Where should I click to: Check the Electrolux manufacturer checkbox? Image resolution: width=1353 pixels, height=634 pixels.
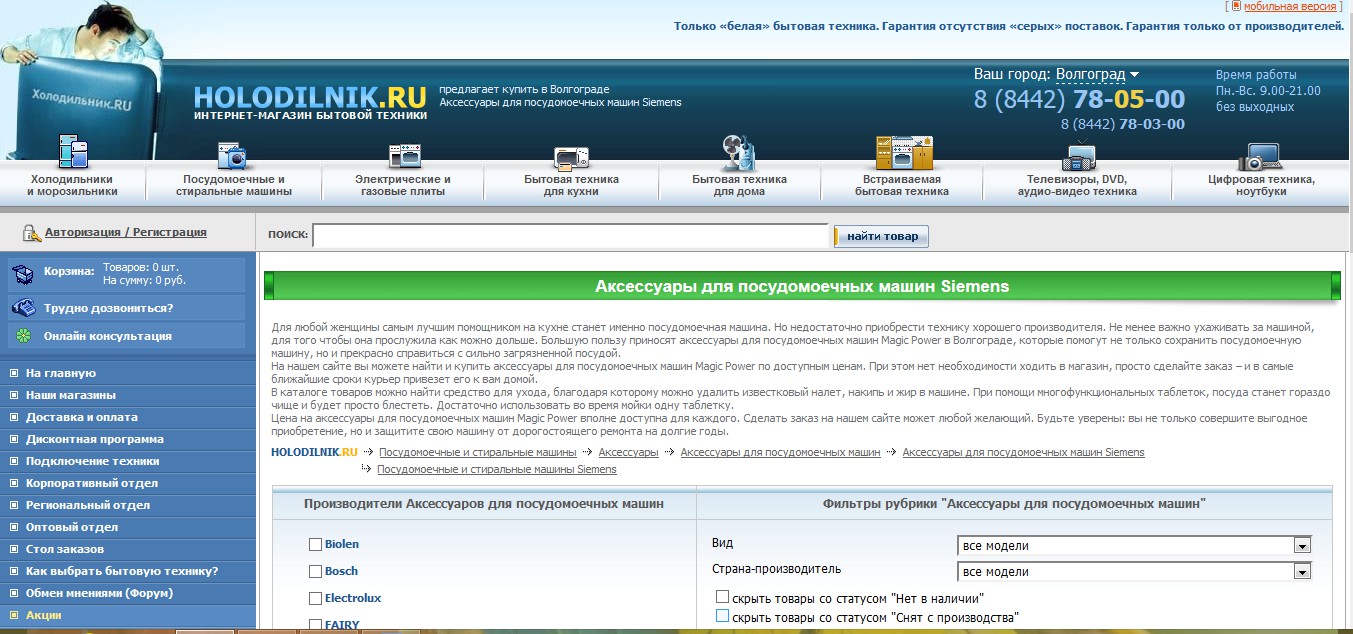315,599
